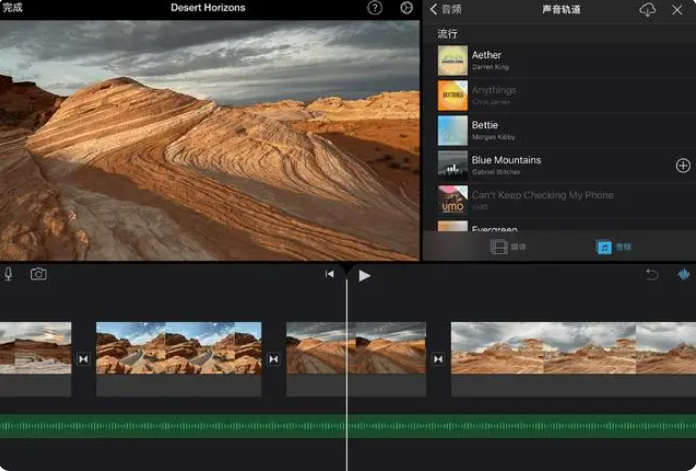This screenshot has height=471, width=696.
Task: Skip to the beginning of timeline
Action: (329, 274)
